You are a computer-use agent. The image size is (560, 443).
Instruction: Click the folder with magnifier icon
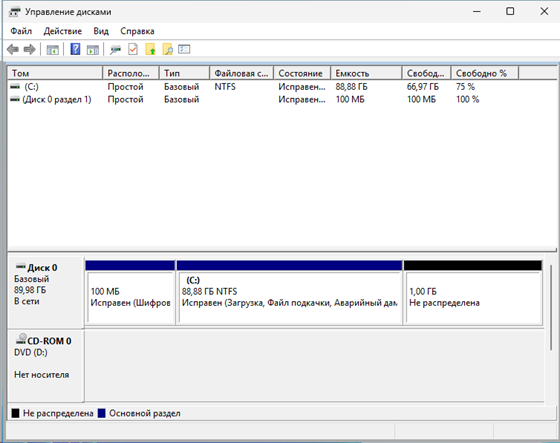pyautogui.click(x=168, y=49)
